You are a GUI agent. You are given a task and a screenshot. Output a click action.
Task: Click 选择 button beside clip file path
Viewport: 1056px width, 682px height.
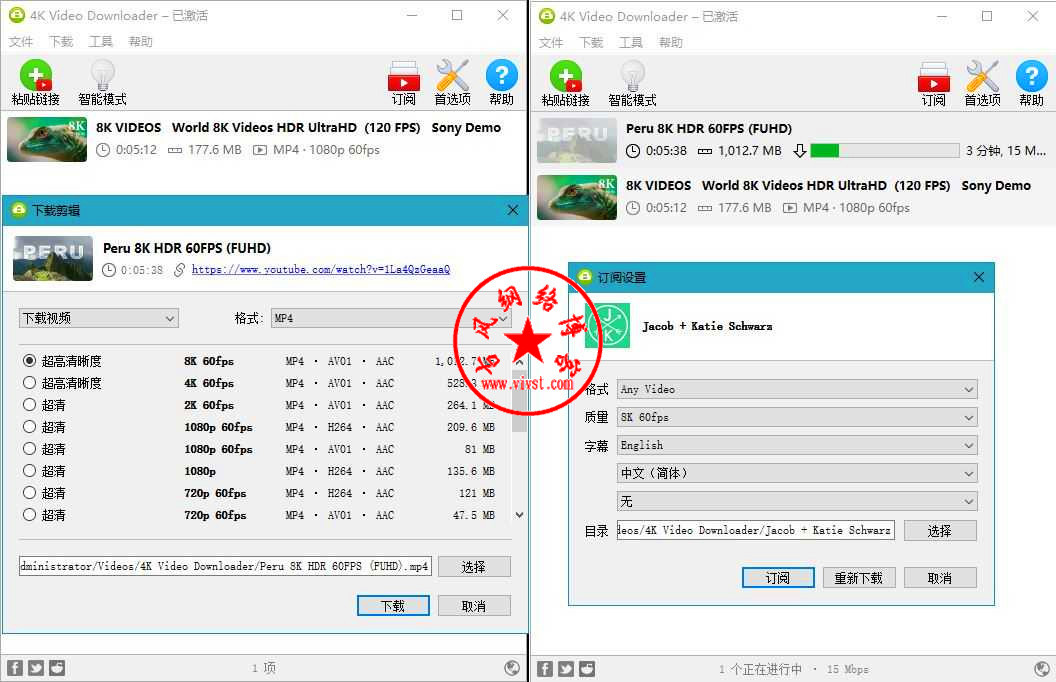474,567
